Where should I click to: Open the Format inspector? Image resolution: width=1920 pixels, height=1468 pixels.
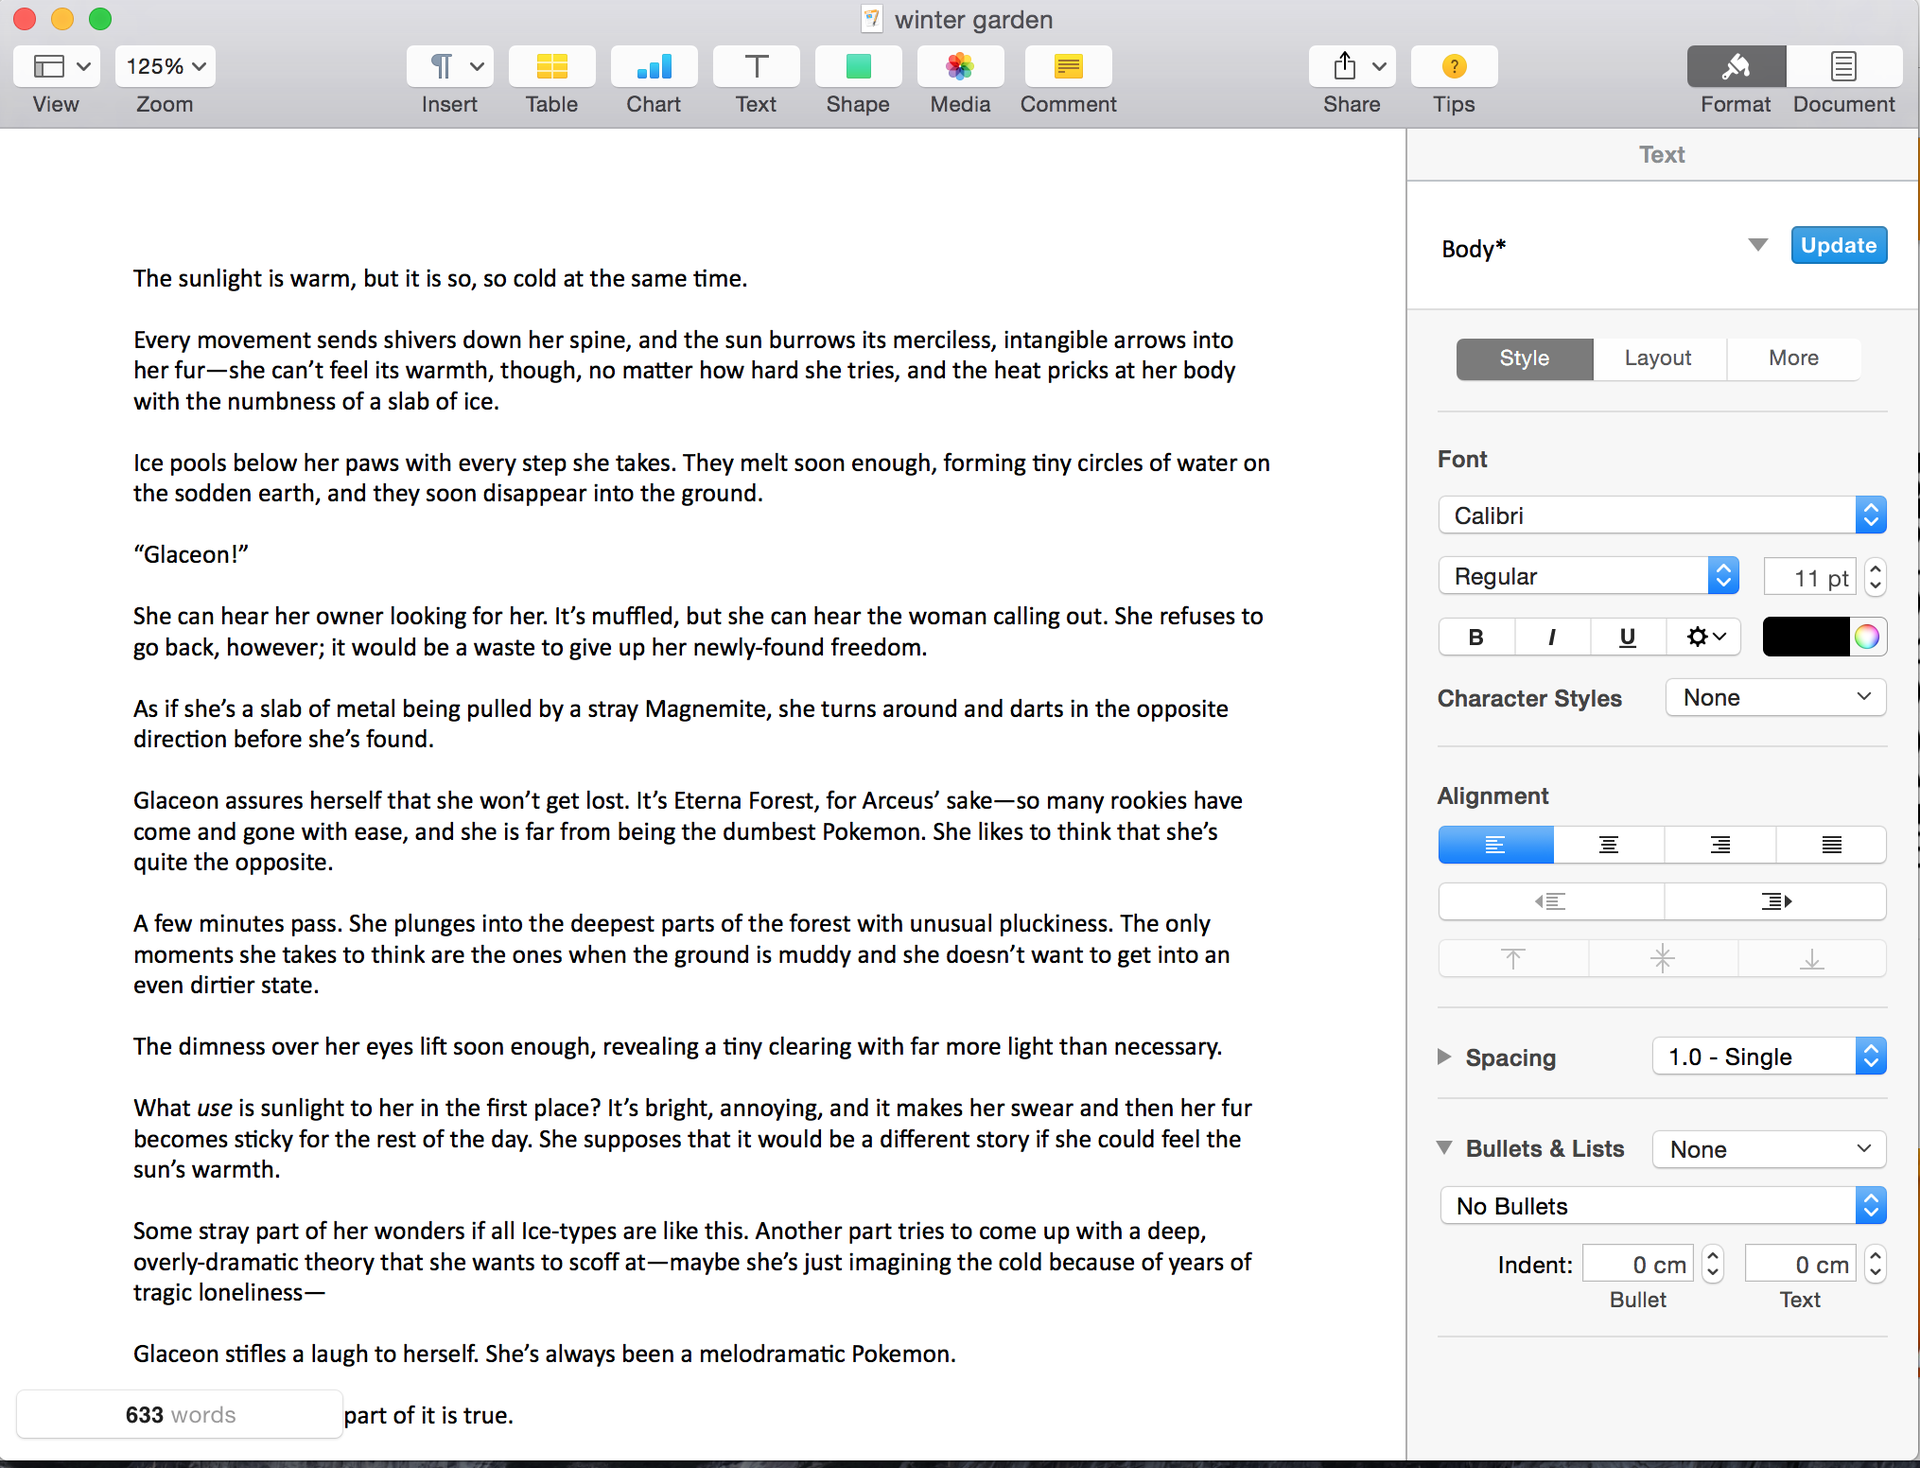[x=1736, y=66]
